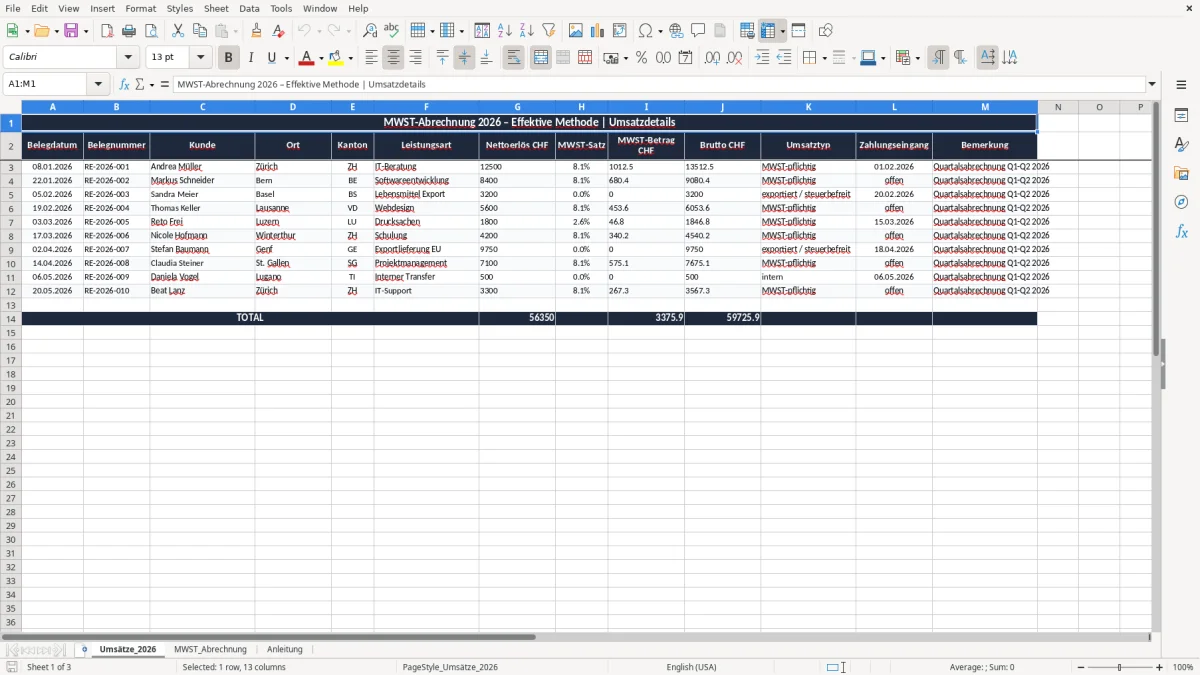The width and height of the screenshot is (1200, 675).
Task: Expand the formula bar arrow
Action: pos(1152,85)
